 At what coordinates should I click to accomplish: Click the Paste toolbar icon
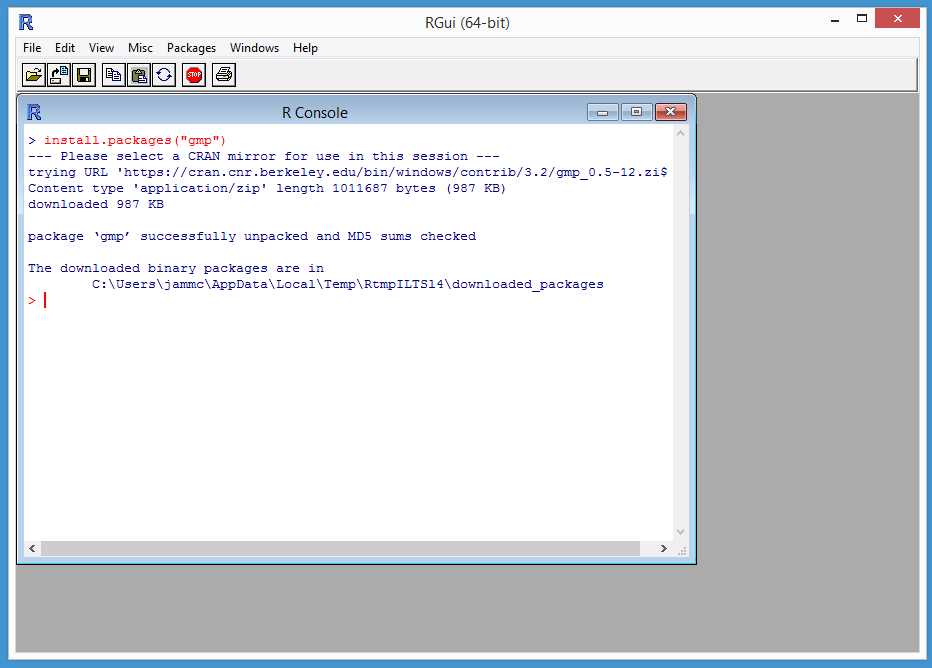coord(139,75)
